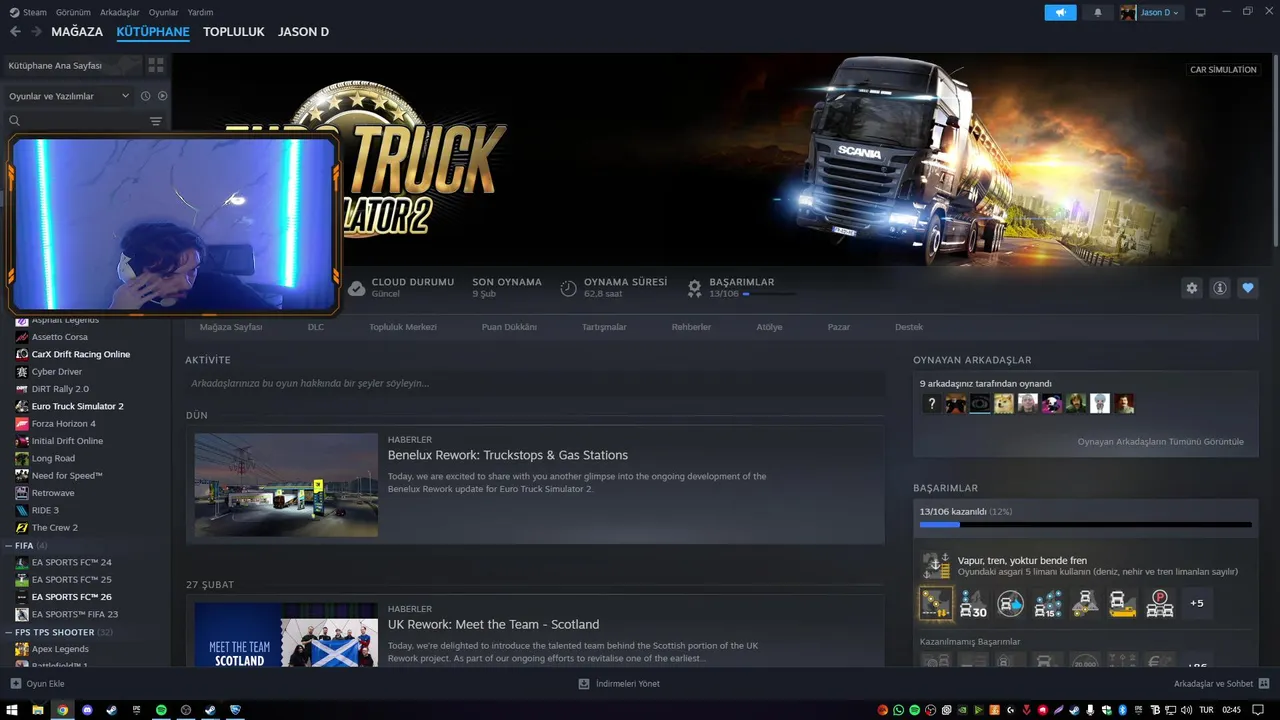Viewport: 1280px width, 720px height.
Task: Select the red P parking achievement icon
Action: [1160, 603]
